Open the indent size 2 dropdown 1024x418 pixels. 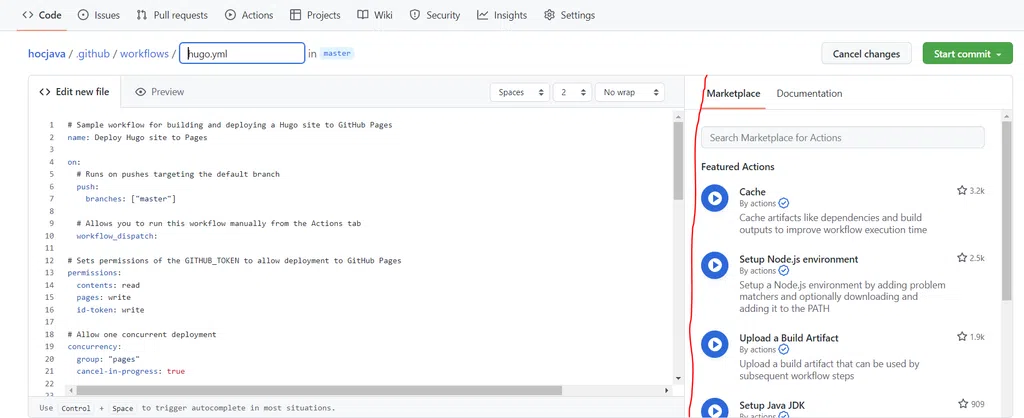click(572, 93)
